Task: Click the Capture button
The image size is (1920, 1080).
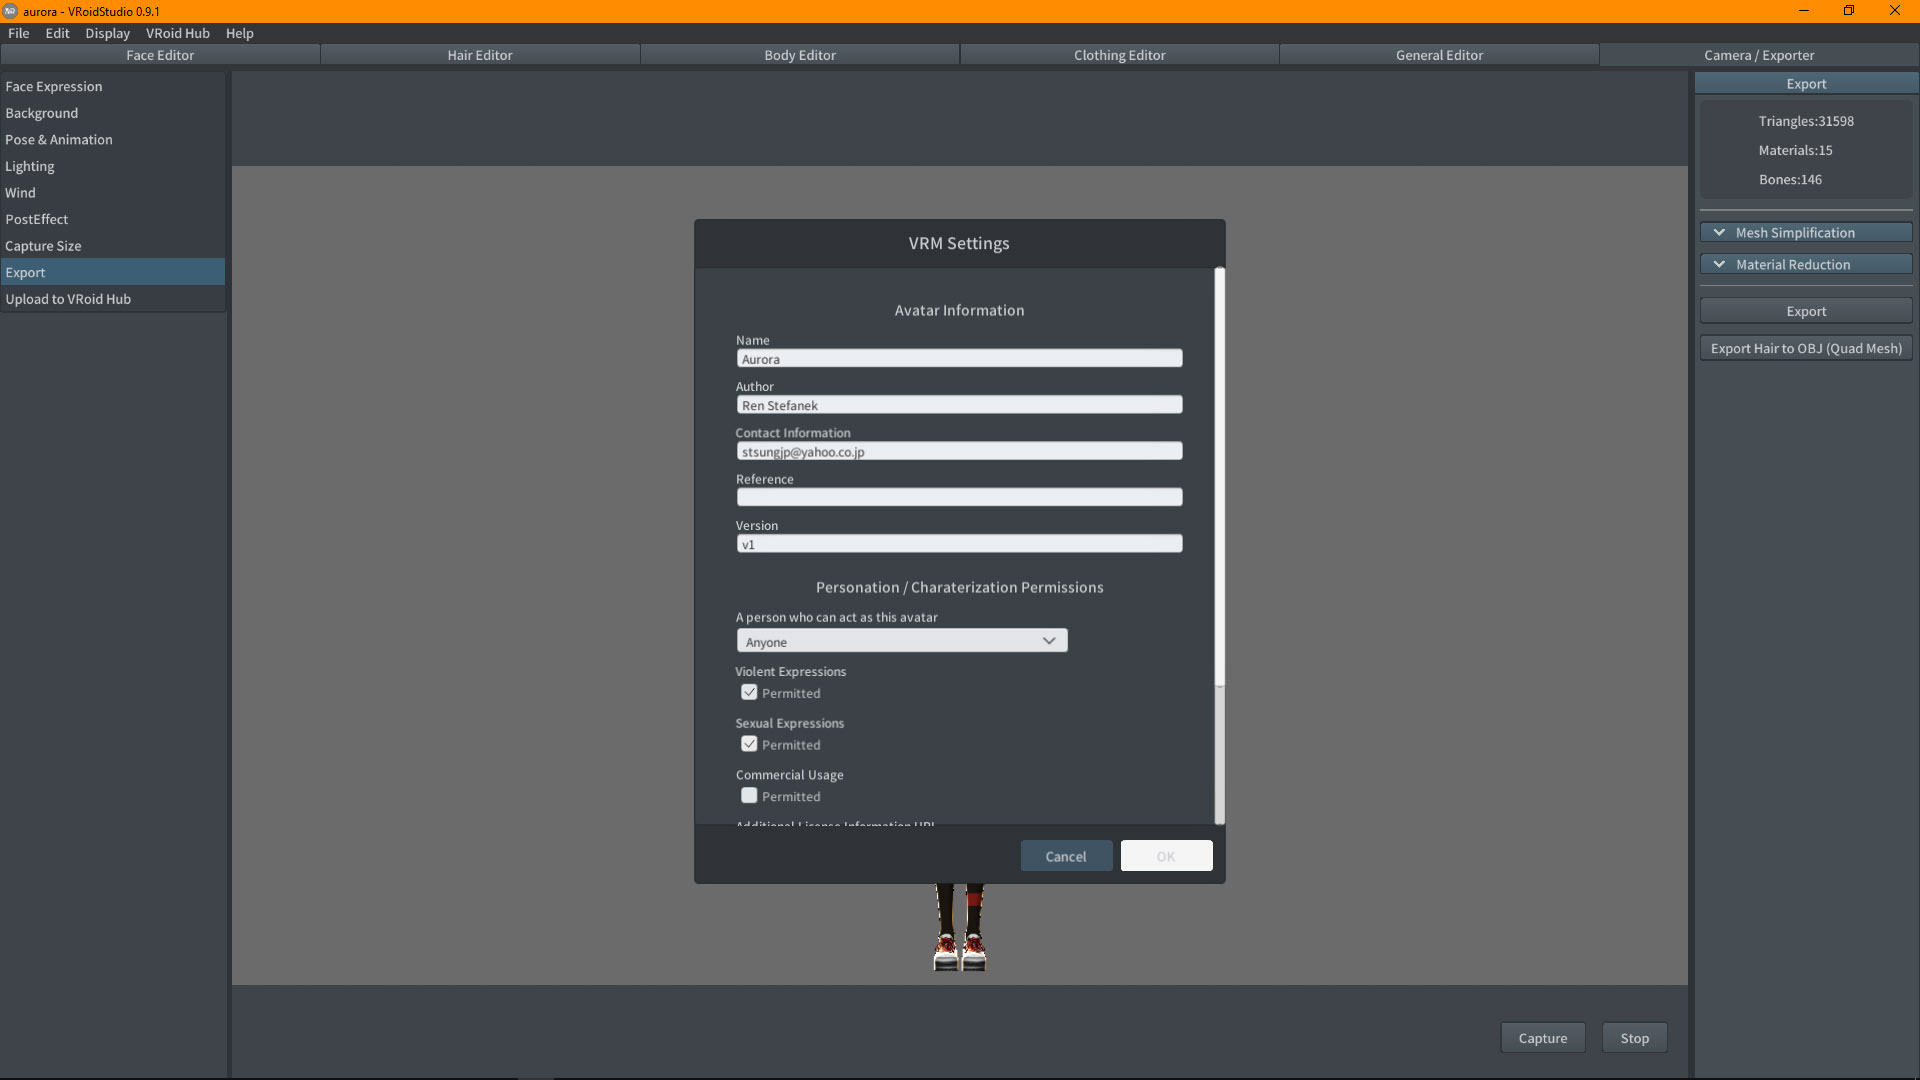Action: [x=1542, y=1038]
